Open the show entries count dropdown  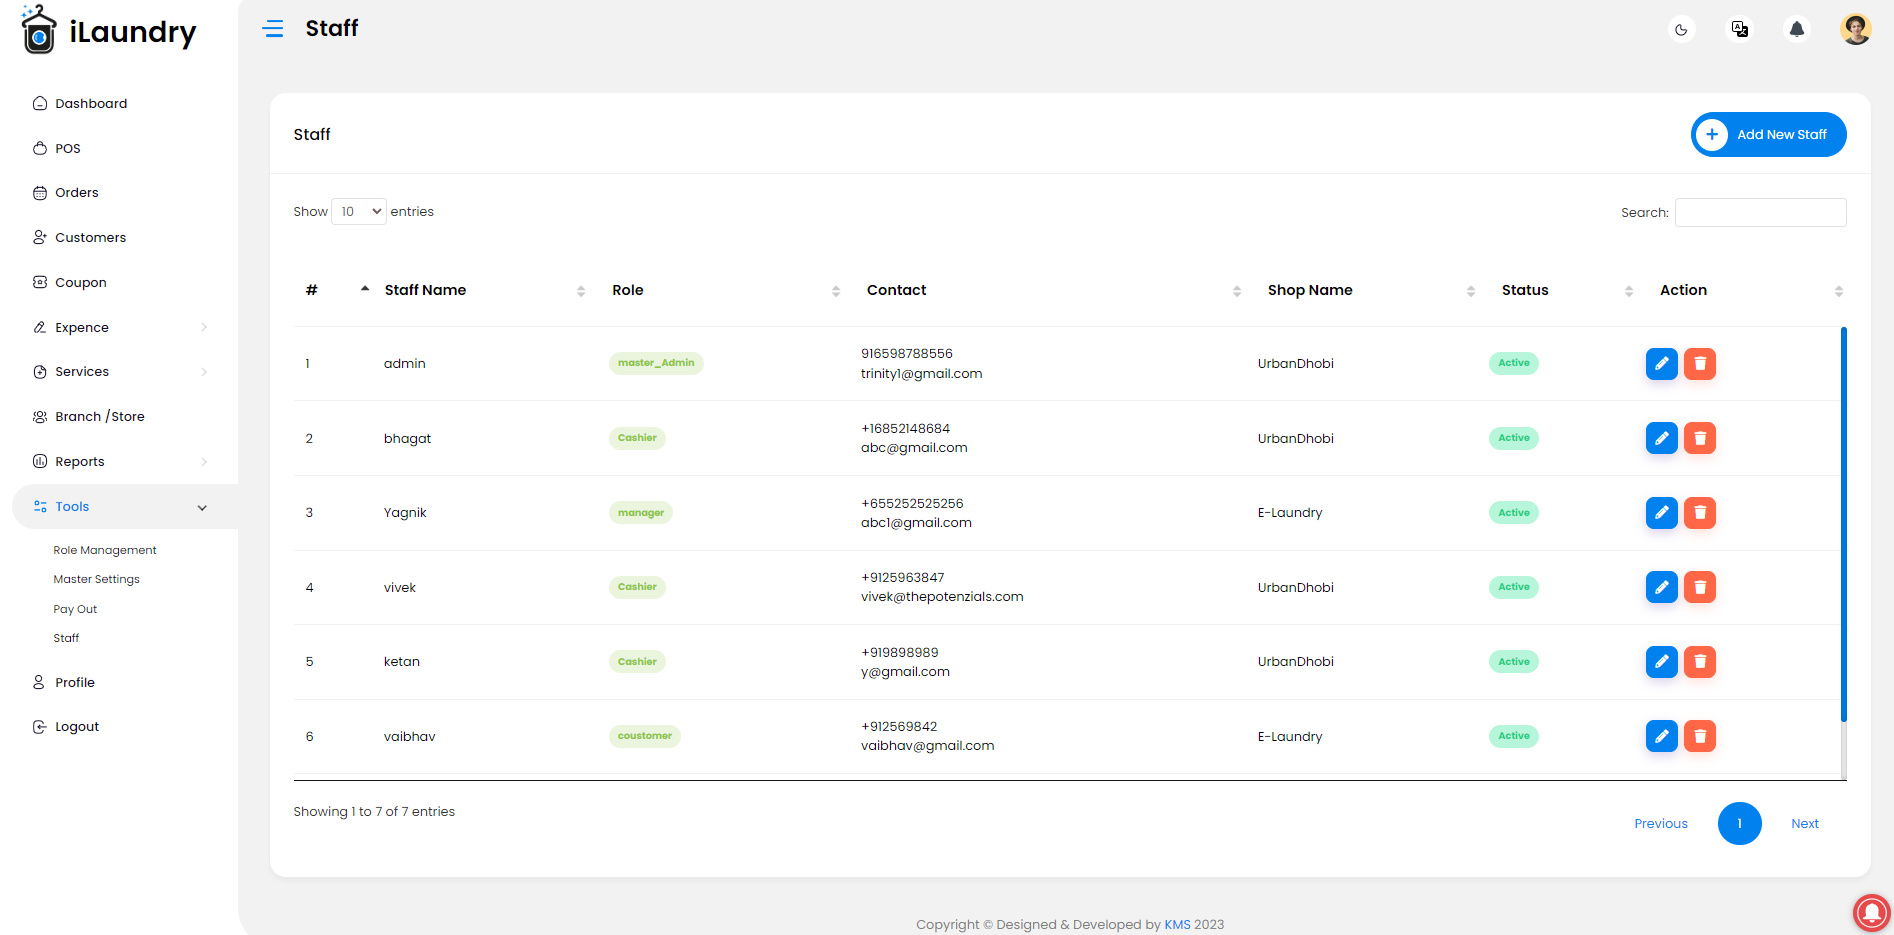(x=359, y=212)
